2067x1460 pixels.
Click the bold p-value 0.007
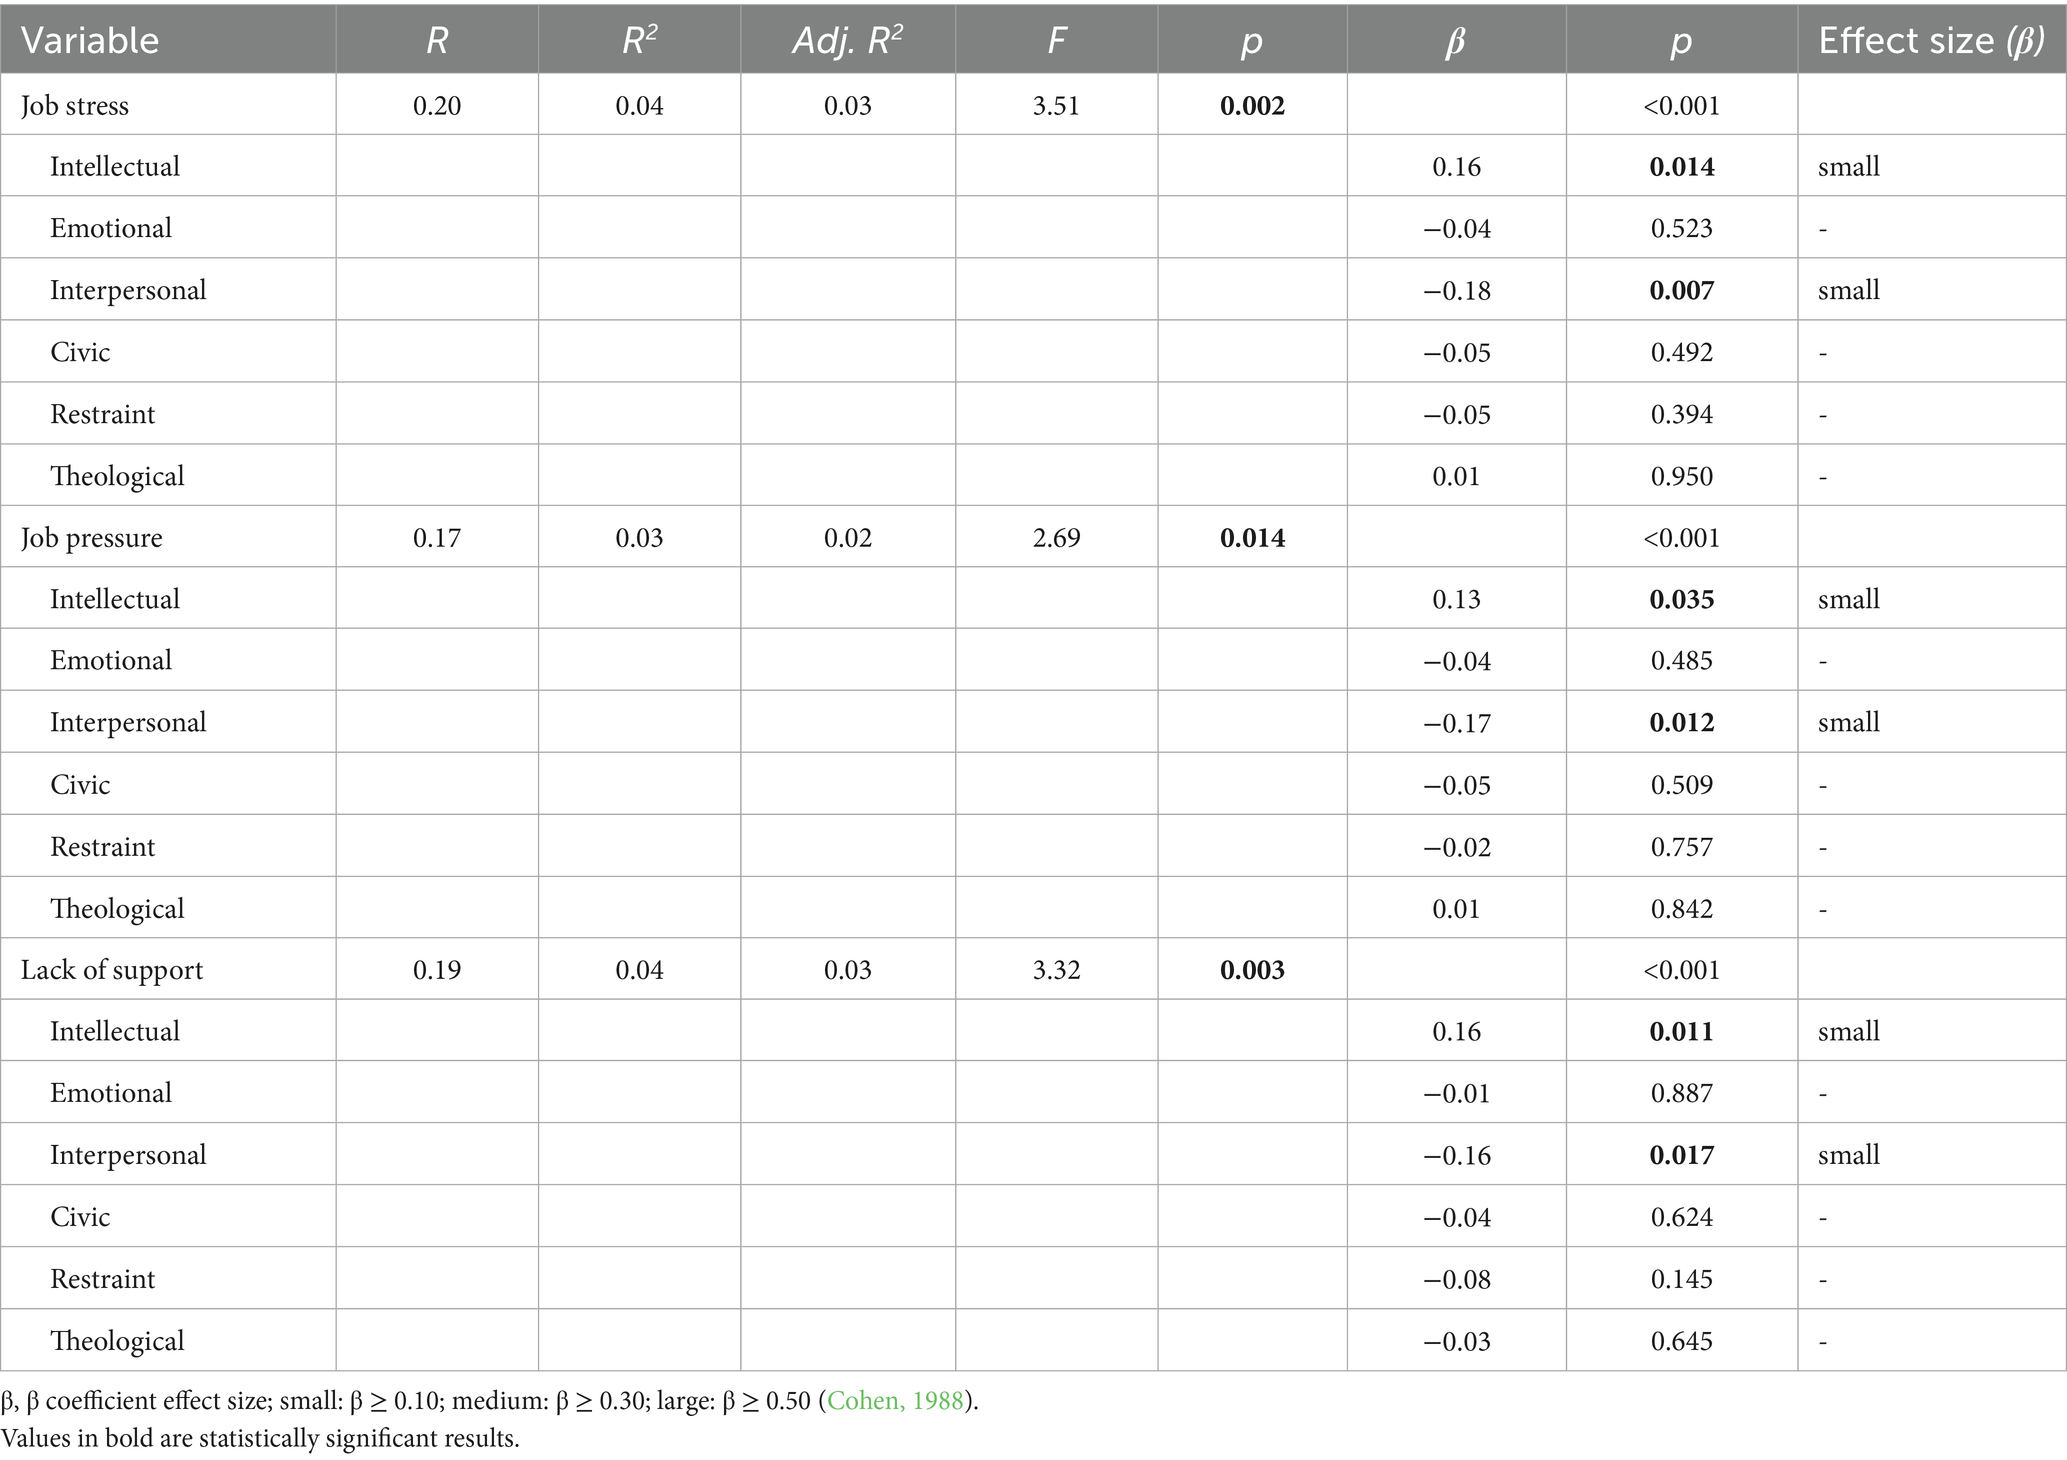pos(1681,290)
